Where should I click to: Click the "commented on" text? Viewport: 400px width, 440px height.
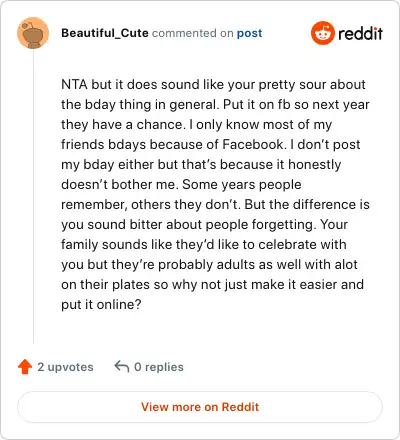(x=192, y=33)
